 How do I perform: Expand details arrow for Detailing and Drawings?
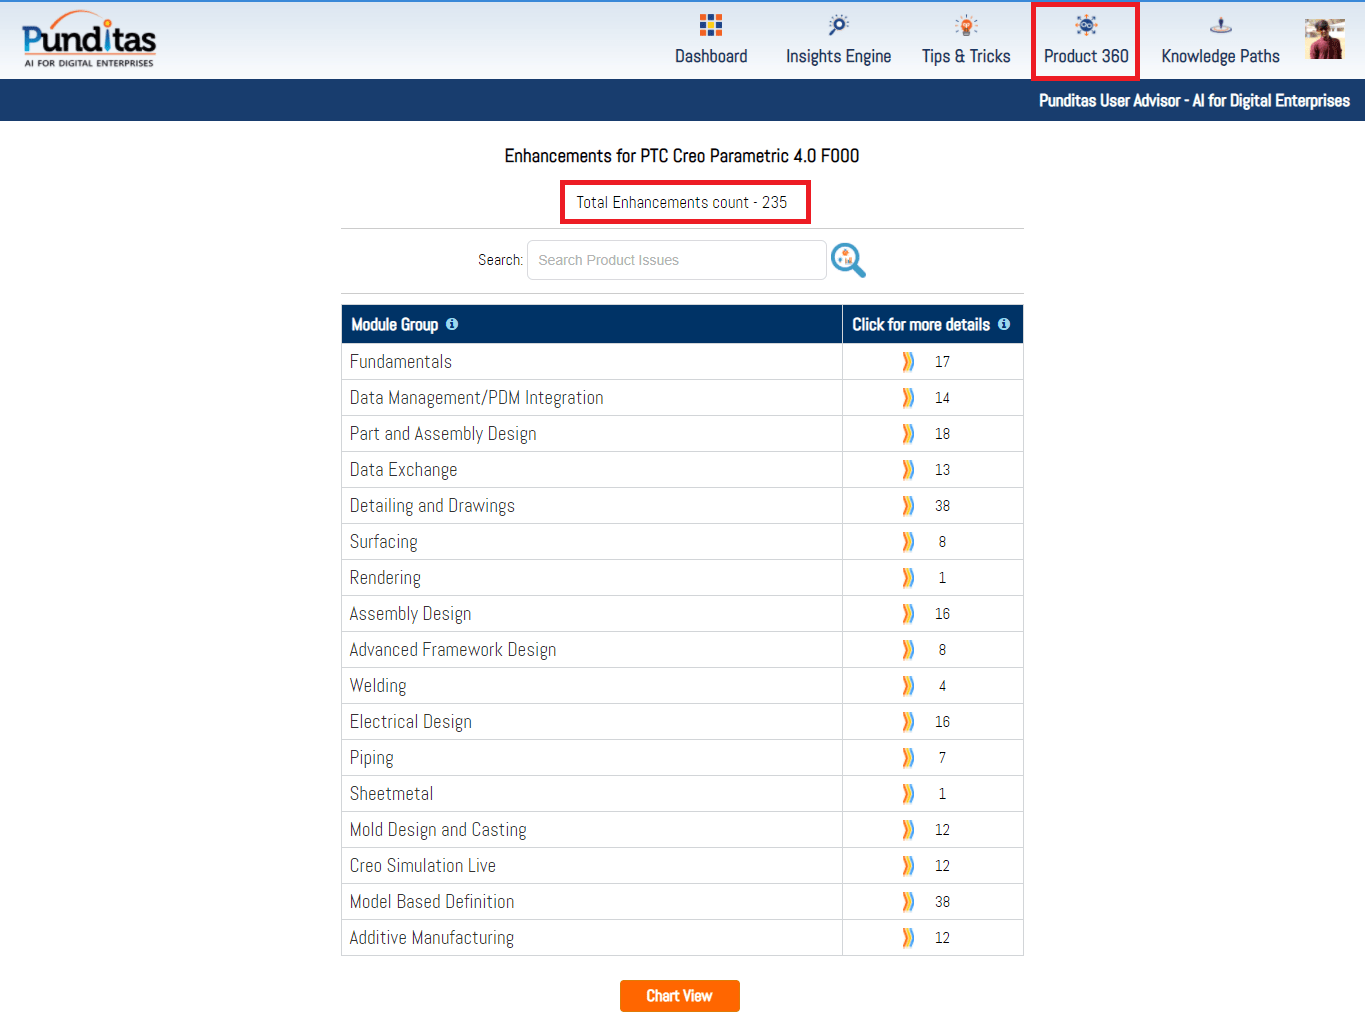click(x=908, y=506)
